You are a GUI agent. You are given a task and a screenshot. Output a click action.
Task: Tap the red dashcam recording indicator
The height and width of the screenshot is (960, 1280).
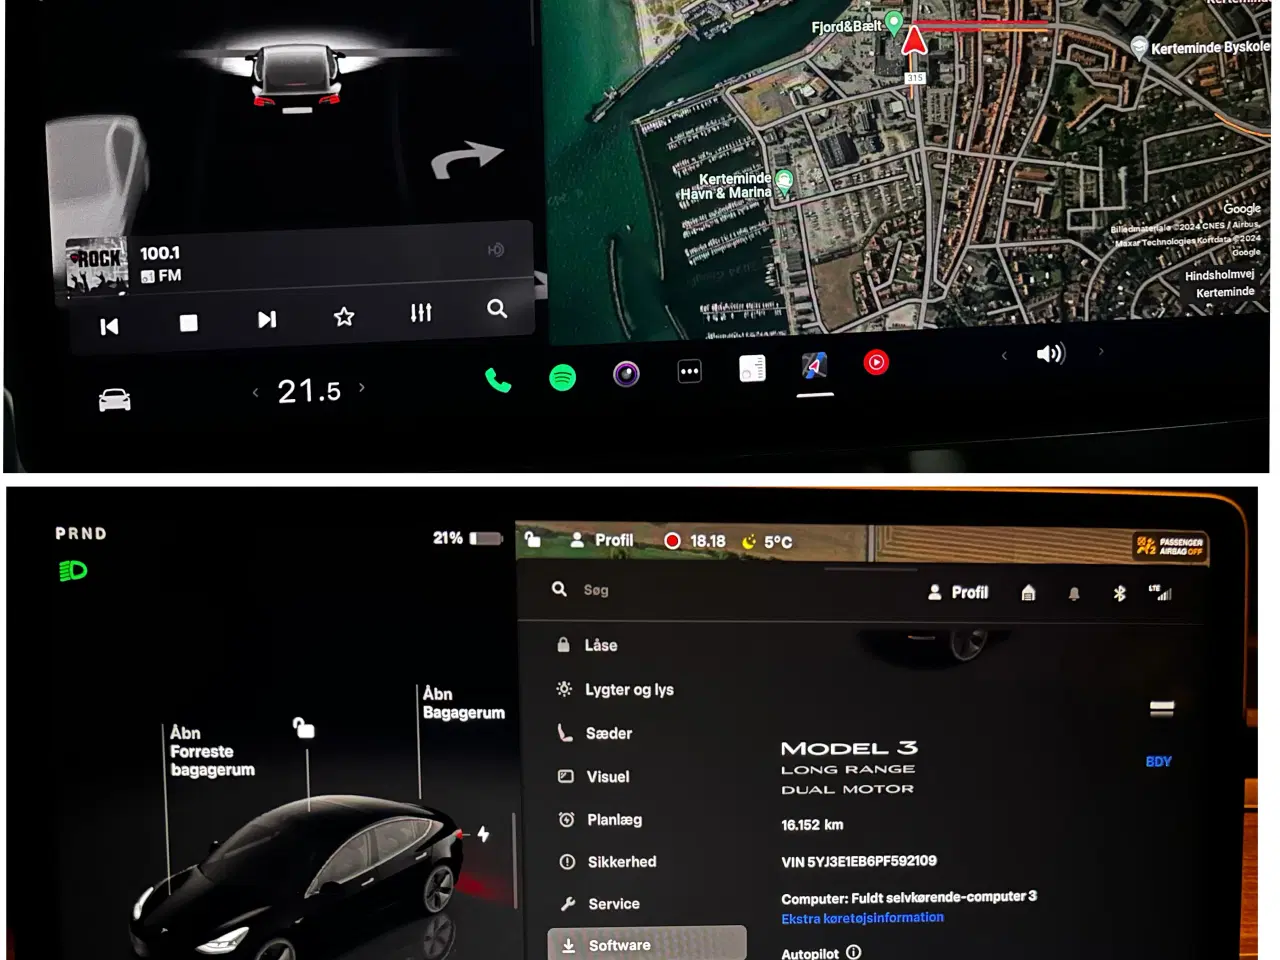click(672, 541)
